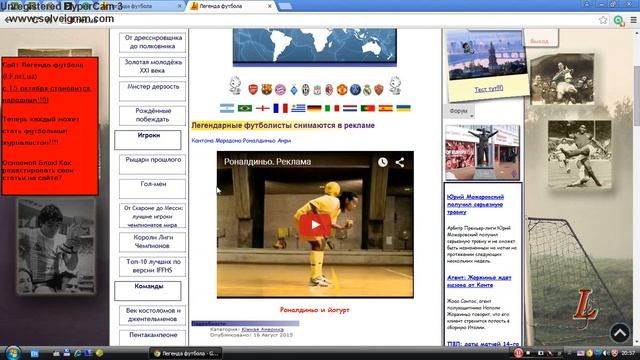The image size is (640, 360).
Task: Select the Uruguay flag
Action: (298, 108)
